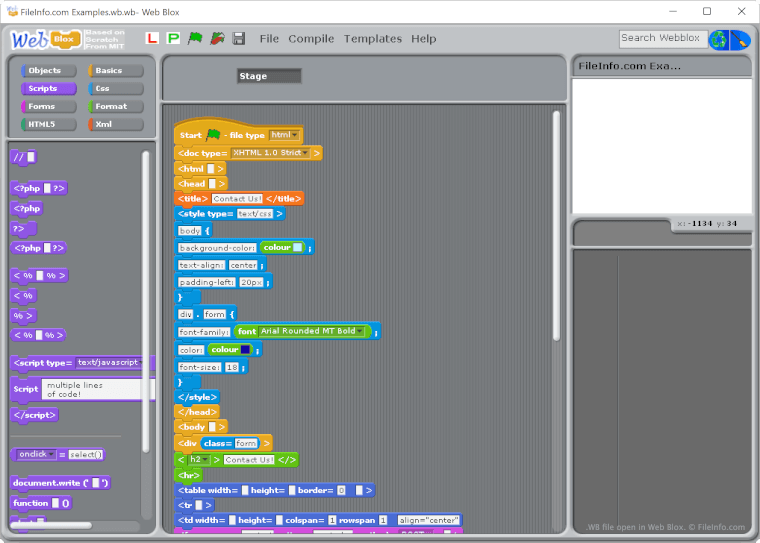
Task: Click the red-and-green flag toolbar icon
Action: [x=216, y=38]
